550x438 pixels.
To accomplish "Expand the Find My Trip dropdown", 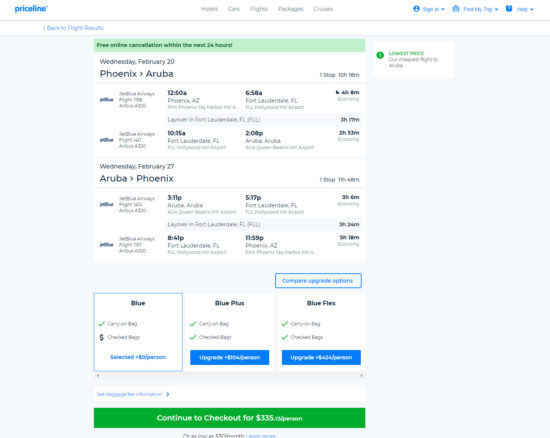I will click(x=475, y=9).
